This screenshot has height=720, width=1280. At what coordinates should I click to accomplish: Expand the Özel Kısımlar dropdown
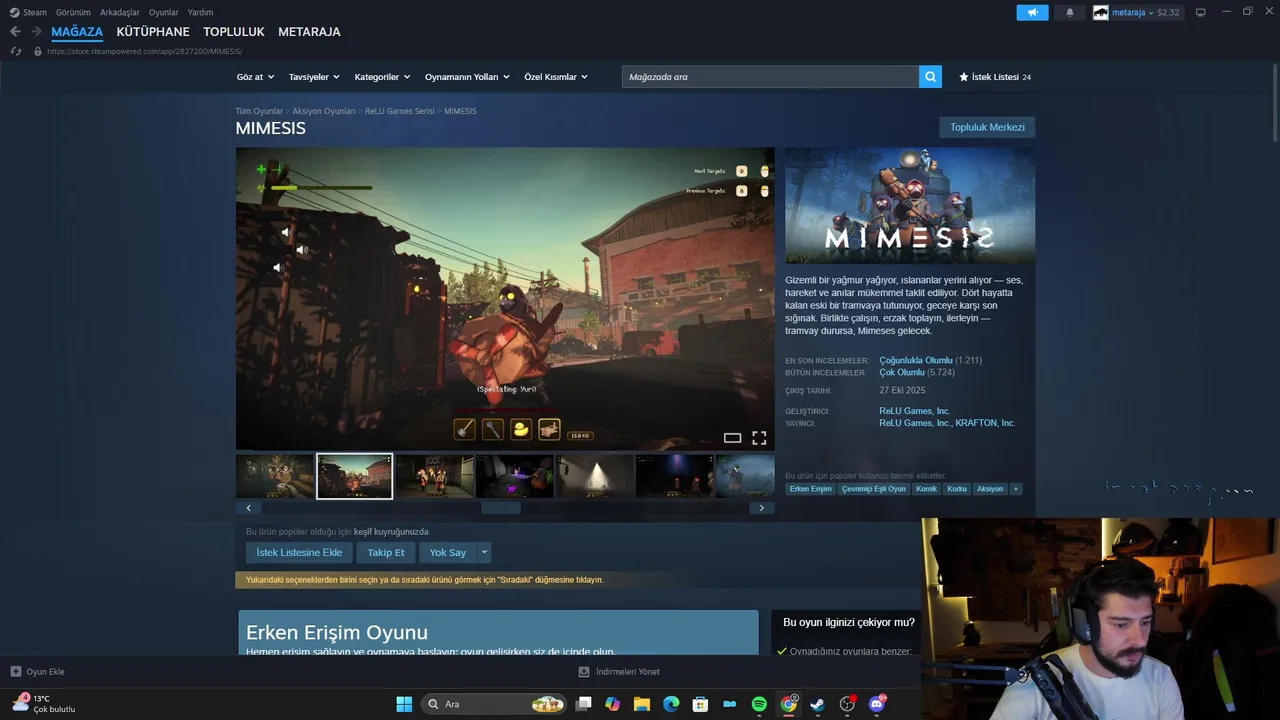pyautogui.click(x=556, y=77)
